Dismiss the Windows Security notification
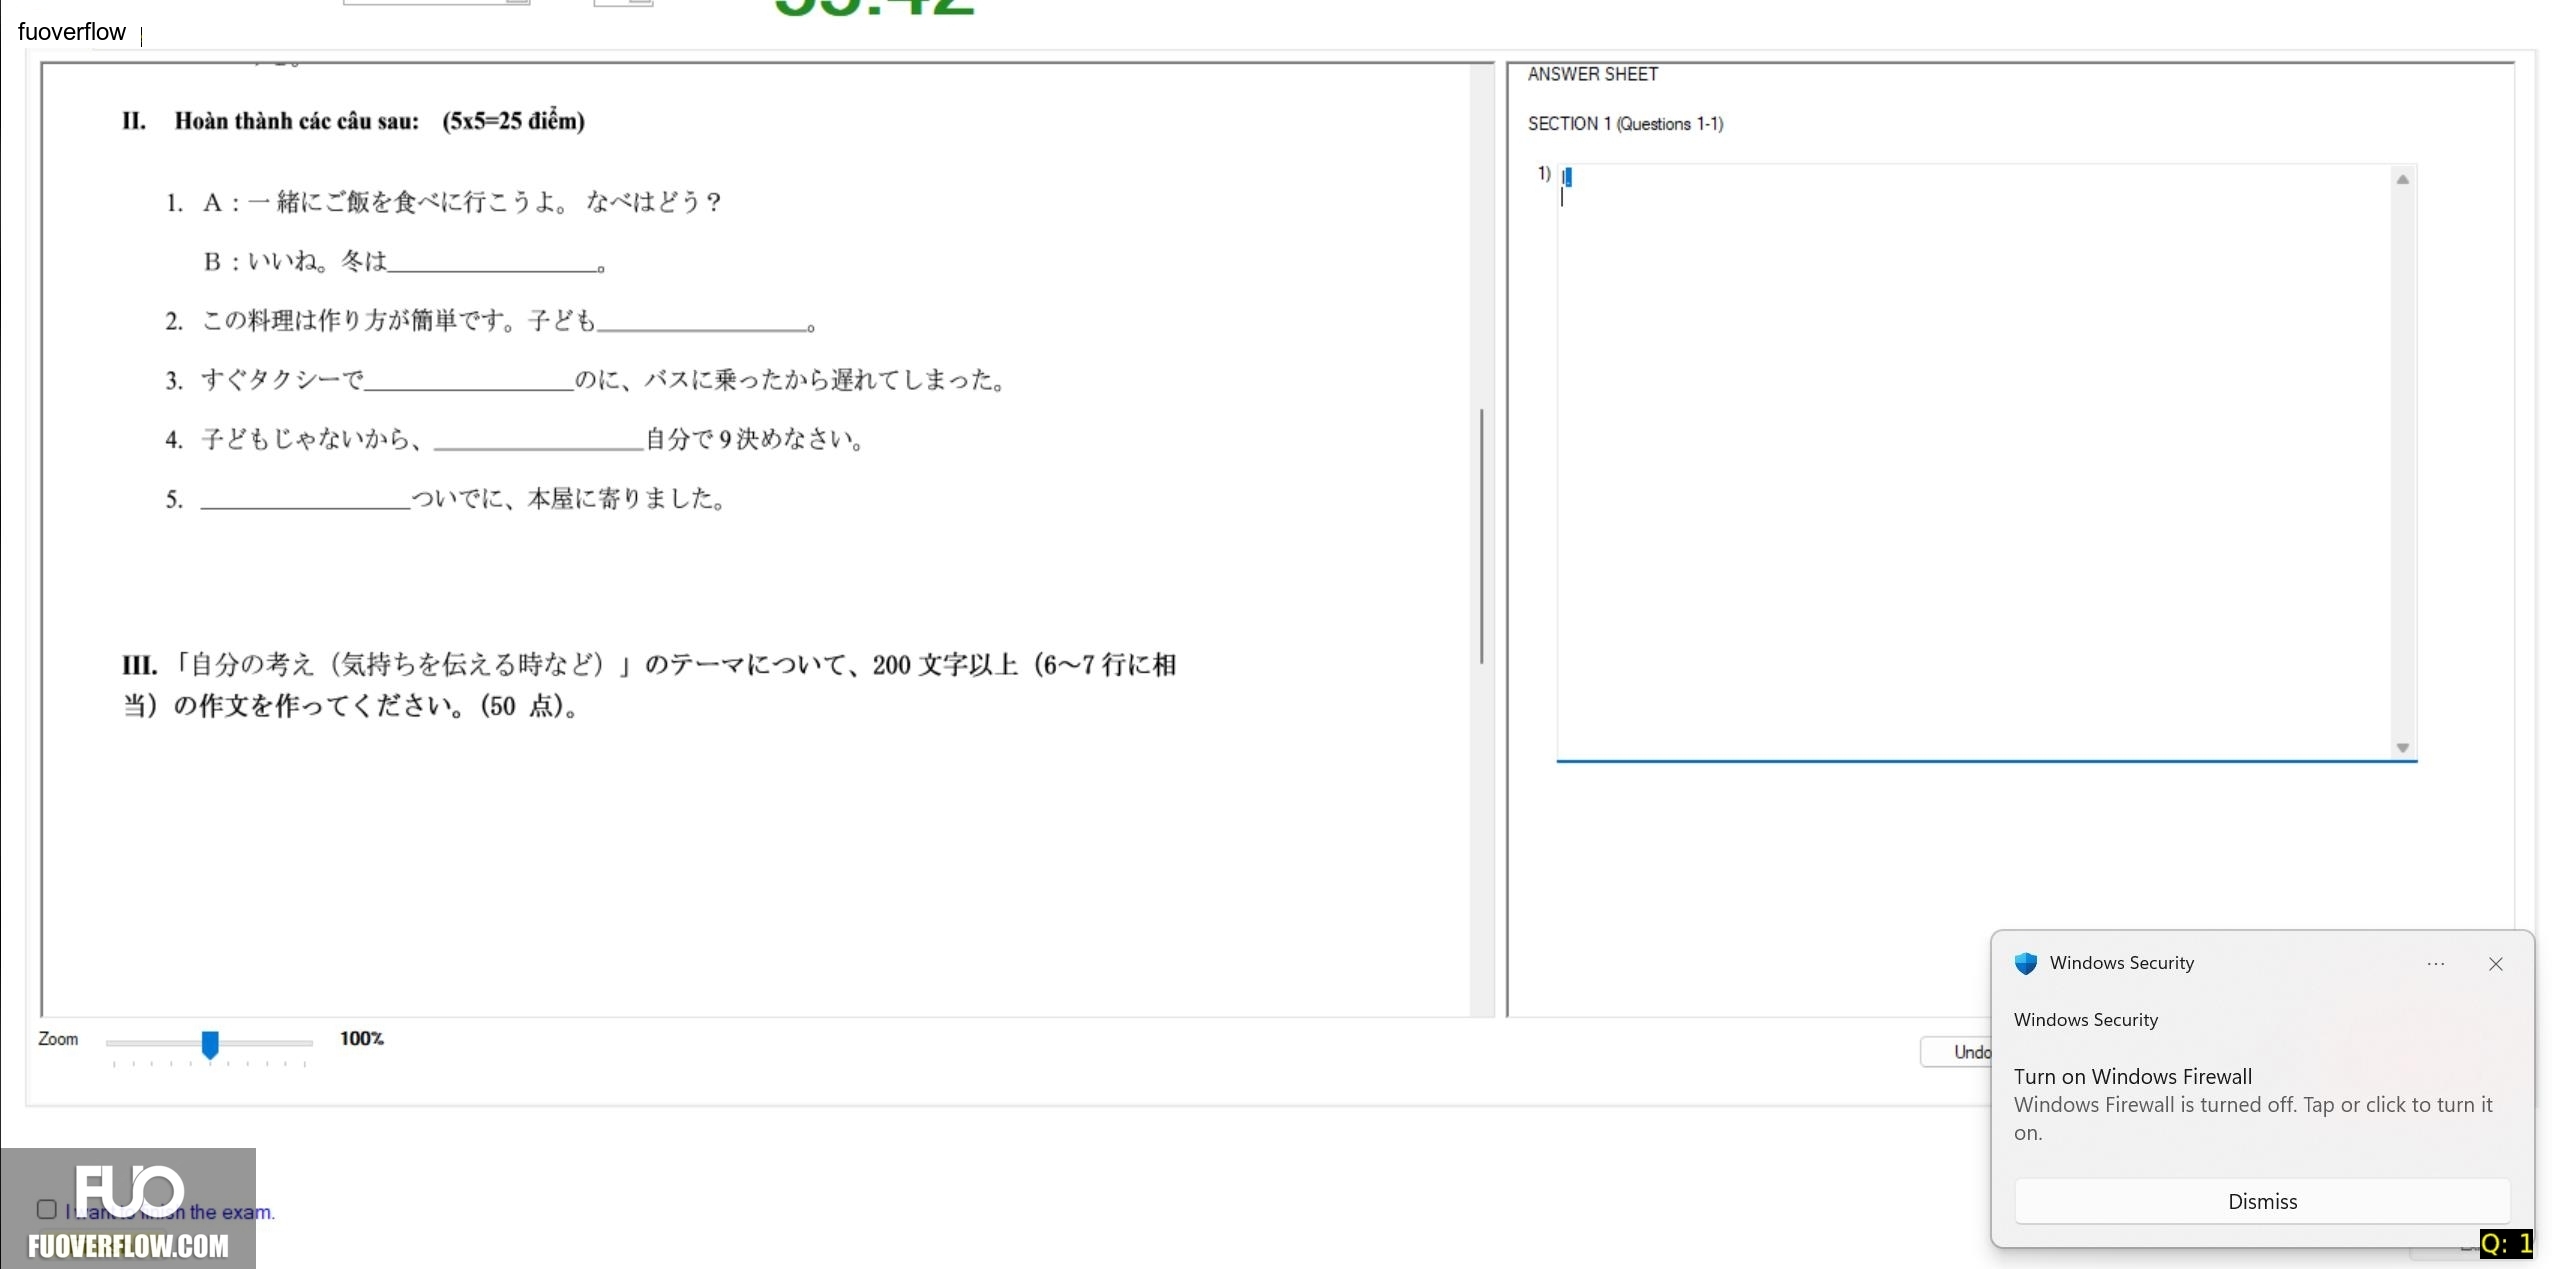This screenshot has height=1269, width=2560. (2262, 1201)
